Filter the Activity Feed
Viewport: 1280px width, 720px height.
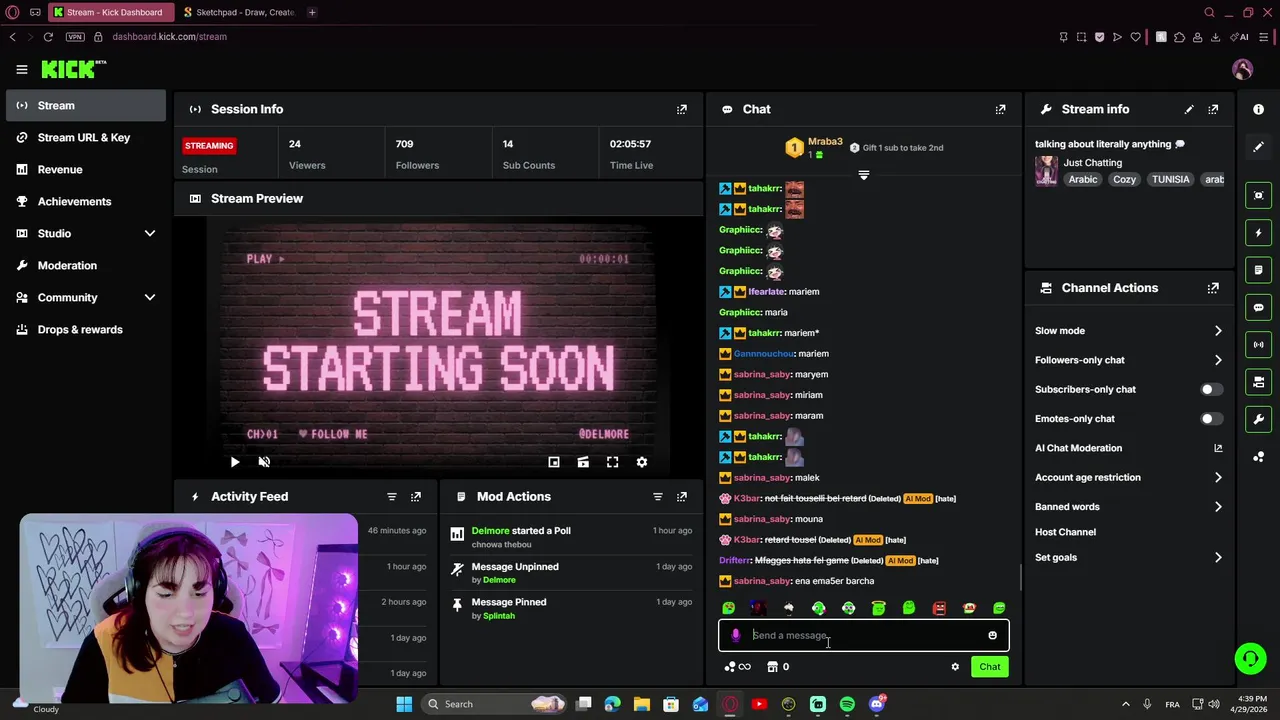click(x=392, y=497)
